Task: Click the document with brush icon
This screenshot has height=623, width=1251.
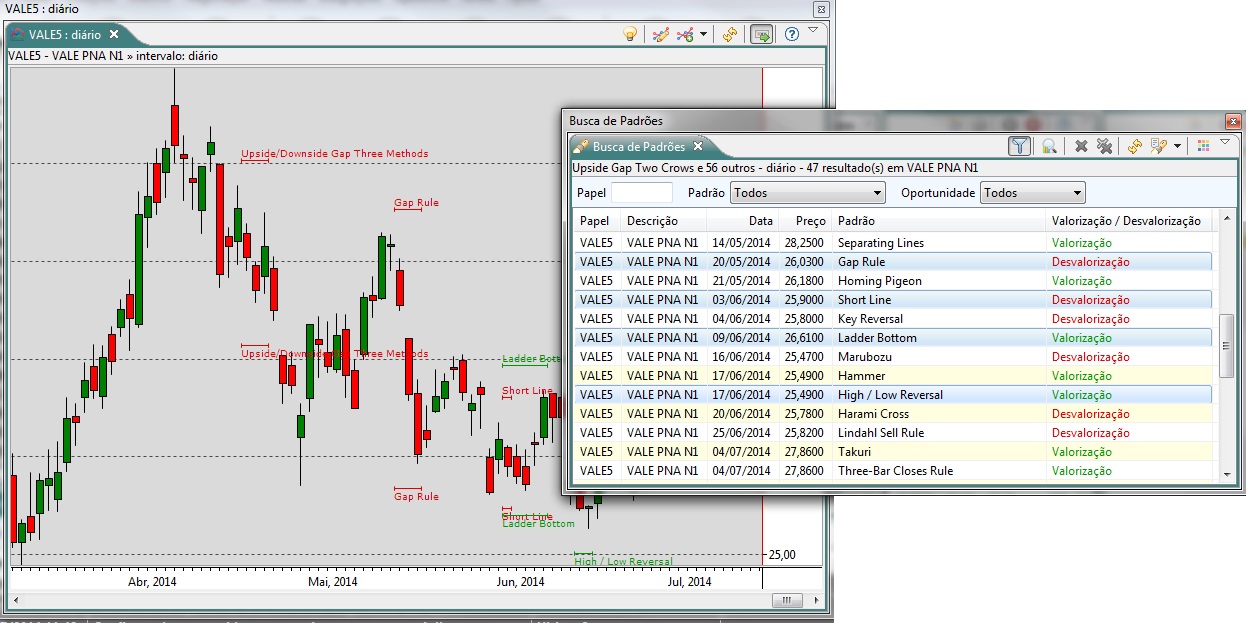Action: click(1159, 146)
